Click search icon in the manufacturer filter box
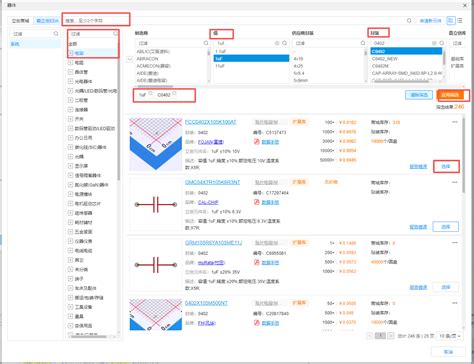The height and width of the screenshot is (364, 474). (206, 43)
